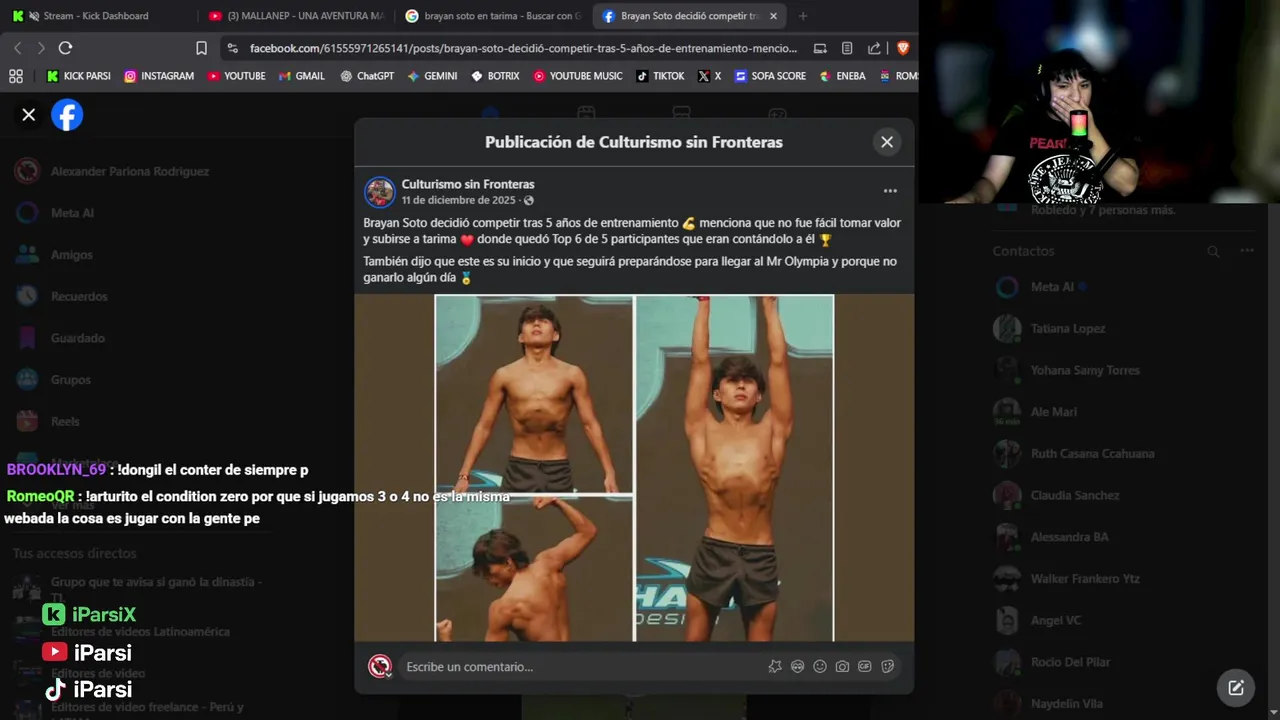Click the facebook.com address bar

[x=522, y=48]
